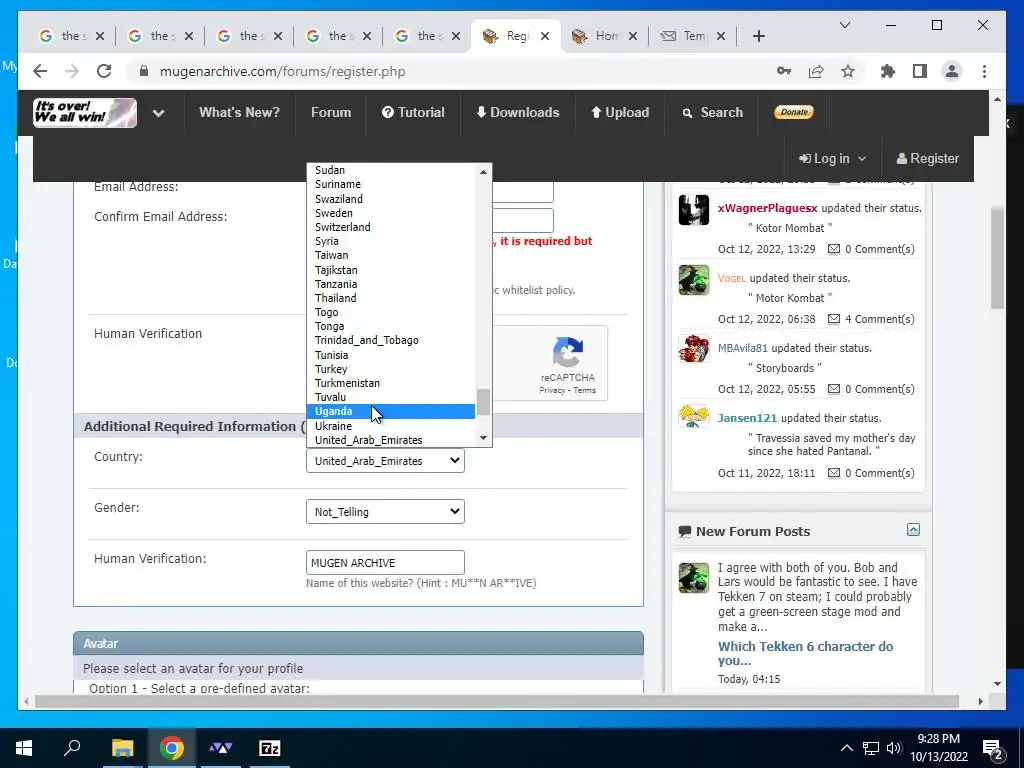Click the country list scroll-up arrow

pos(483,172)
